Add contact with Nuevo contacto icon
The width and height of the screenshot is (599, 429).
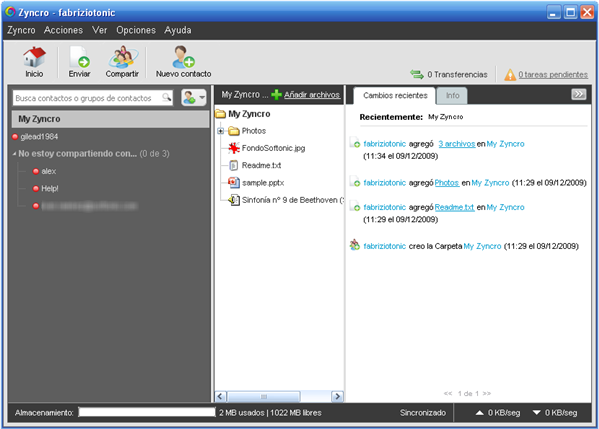pyautogui.click(x=183, y=57)
